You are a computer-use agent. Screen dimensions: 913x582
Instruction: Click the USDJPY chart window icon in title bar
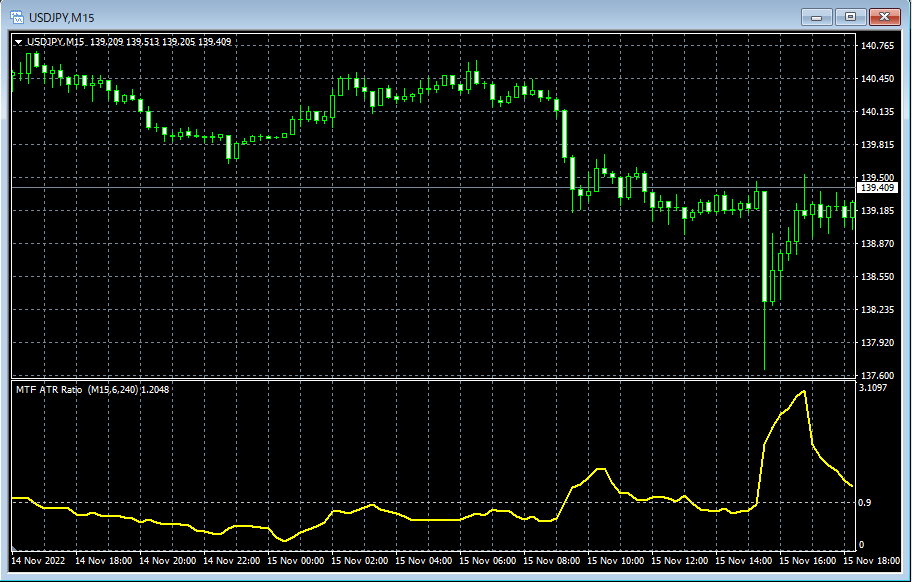click(x=17, y=17)
